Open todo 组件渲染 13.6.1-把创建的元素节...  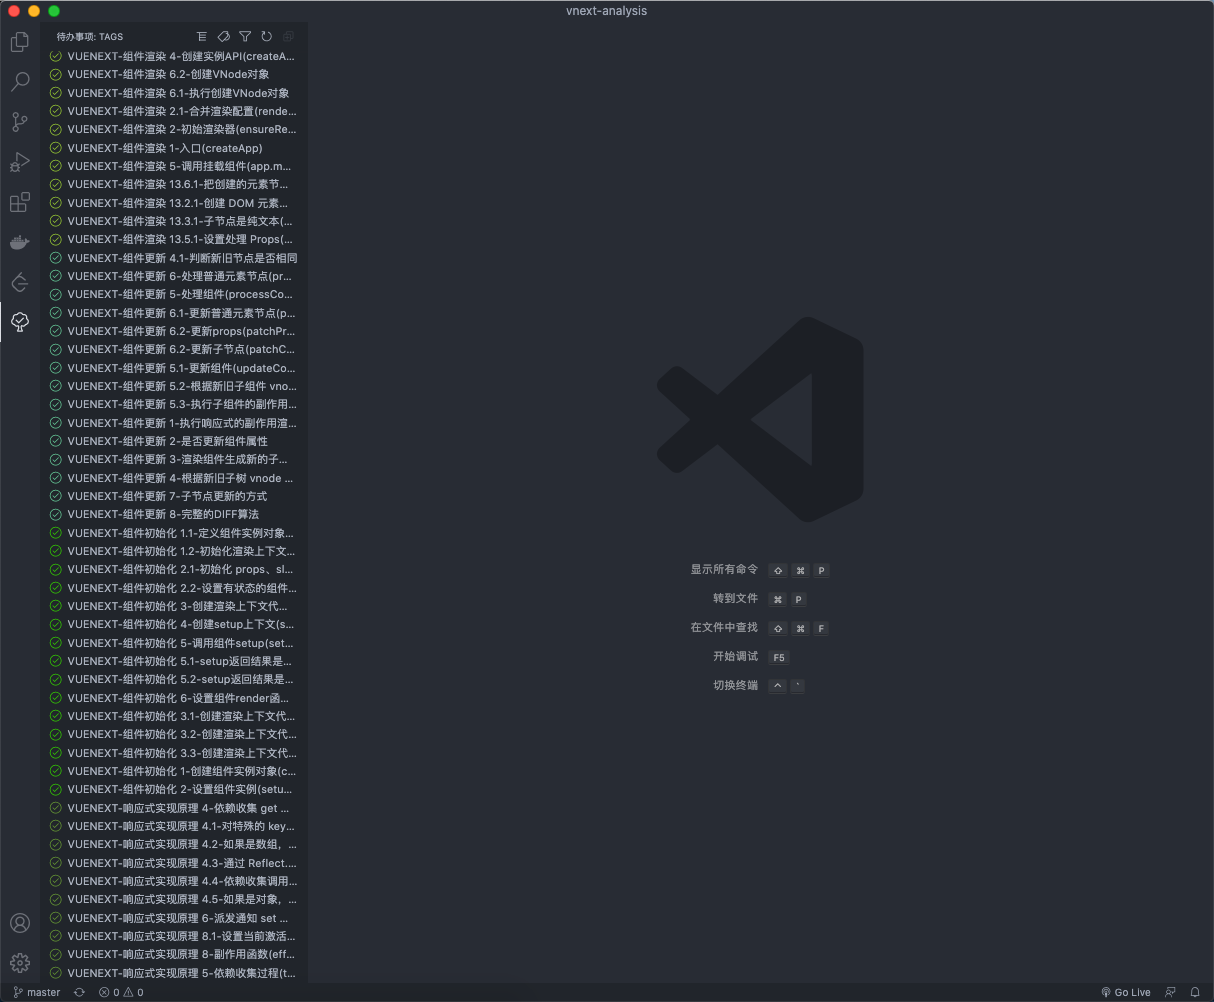[174, 184]
